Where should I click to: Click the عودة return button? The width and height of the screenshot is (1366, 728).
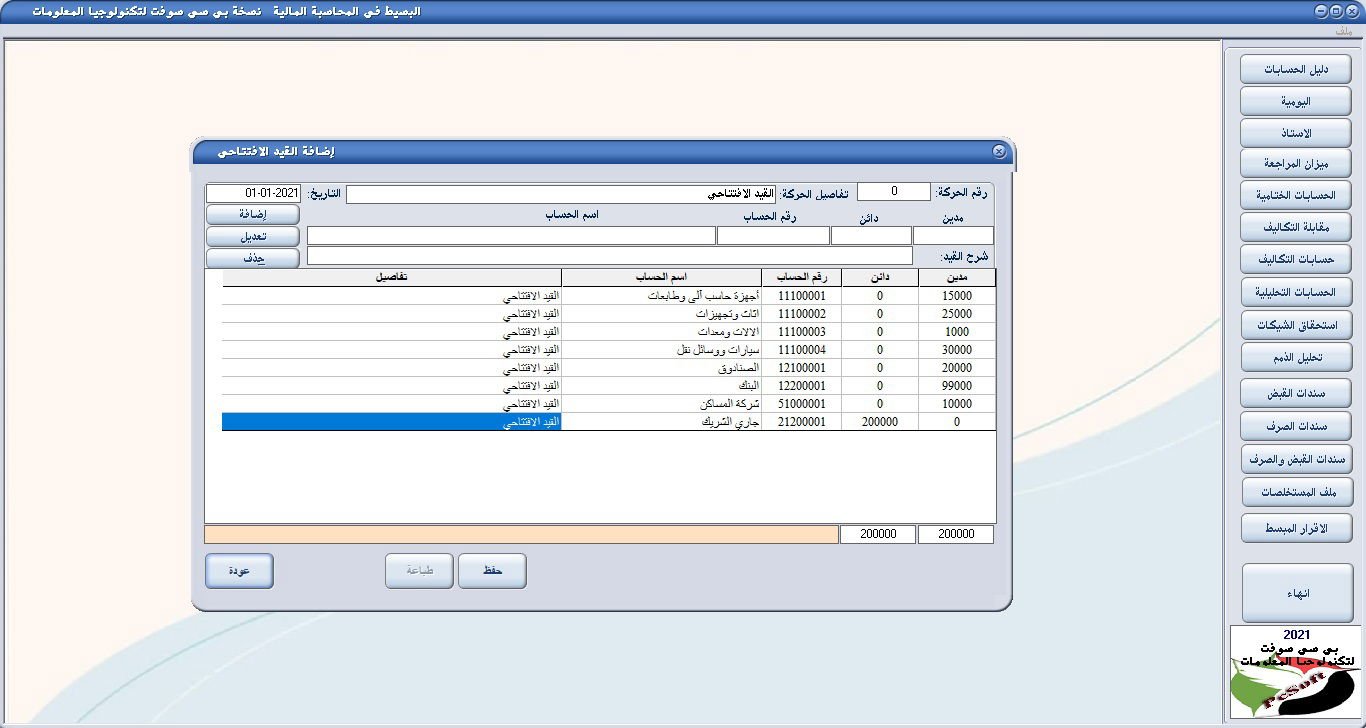(239, 571)
